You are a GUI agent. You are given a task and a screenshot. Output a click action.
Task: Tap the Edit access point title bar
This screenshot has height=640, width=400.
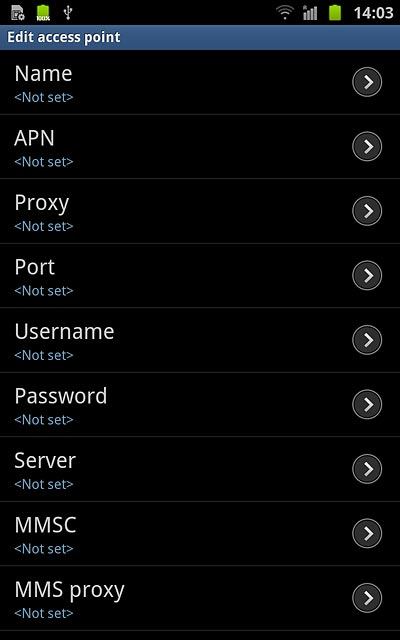(200, 37)
